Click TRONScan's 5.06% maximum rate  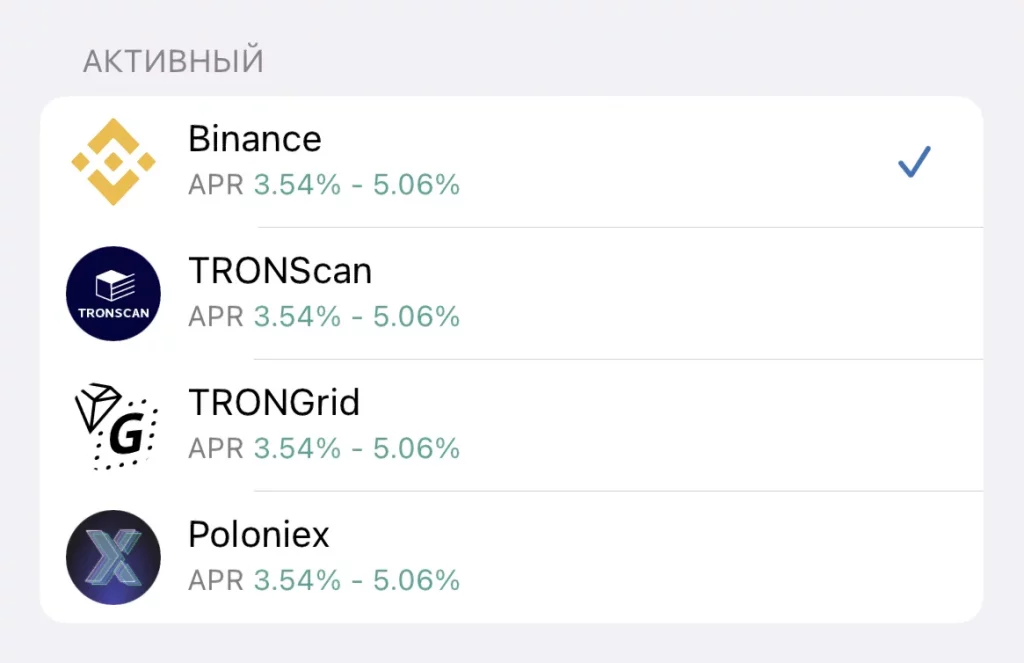[x=416, y=317]
